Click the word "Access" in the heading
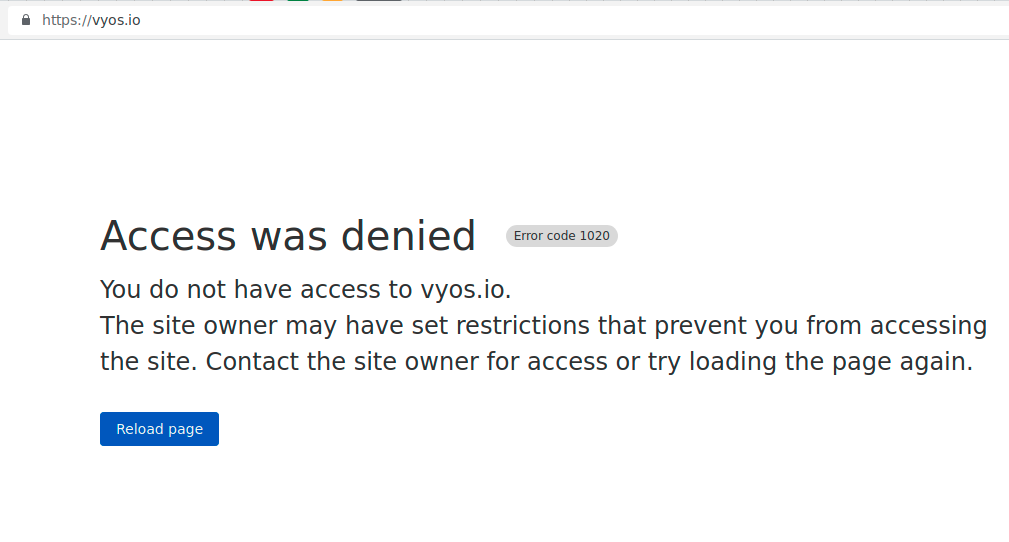Viewport: 1009px width, 542px height. [x=168, y=236]
